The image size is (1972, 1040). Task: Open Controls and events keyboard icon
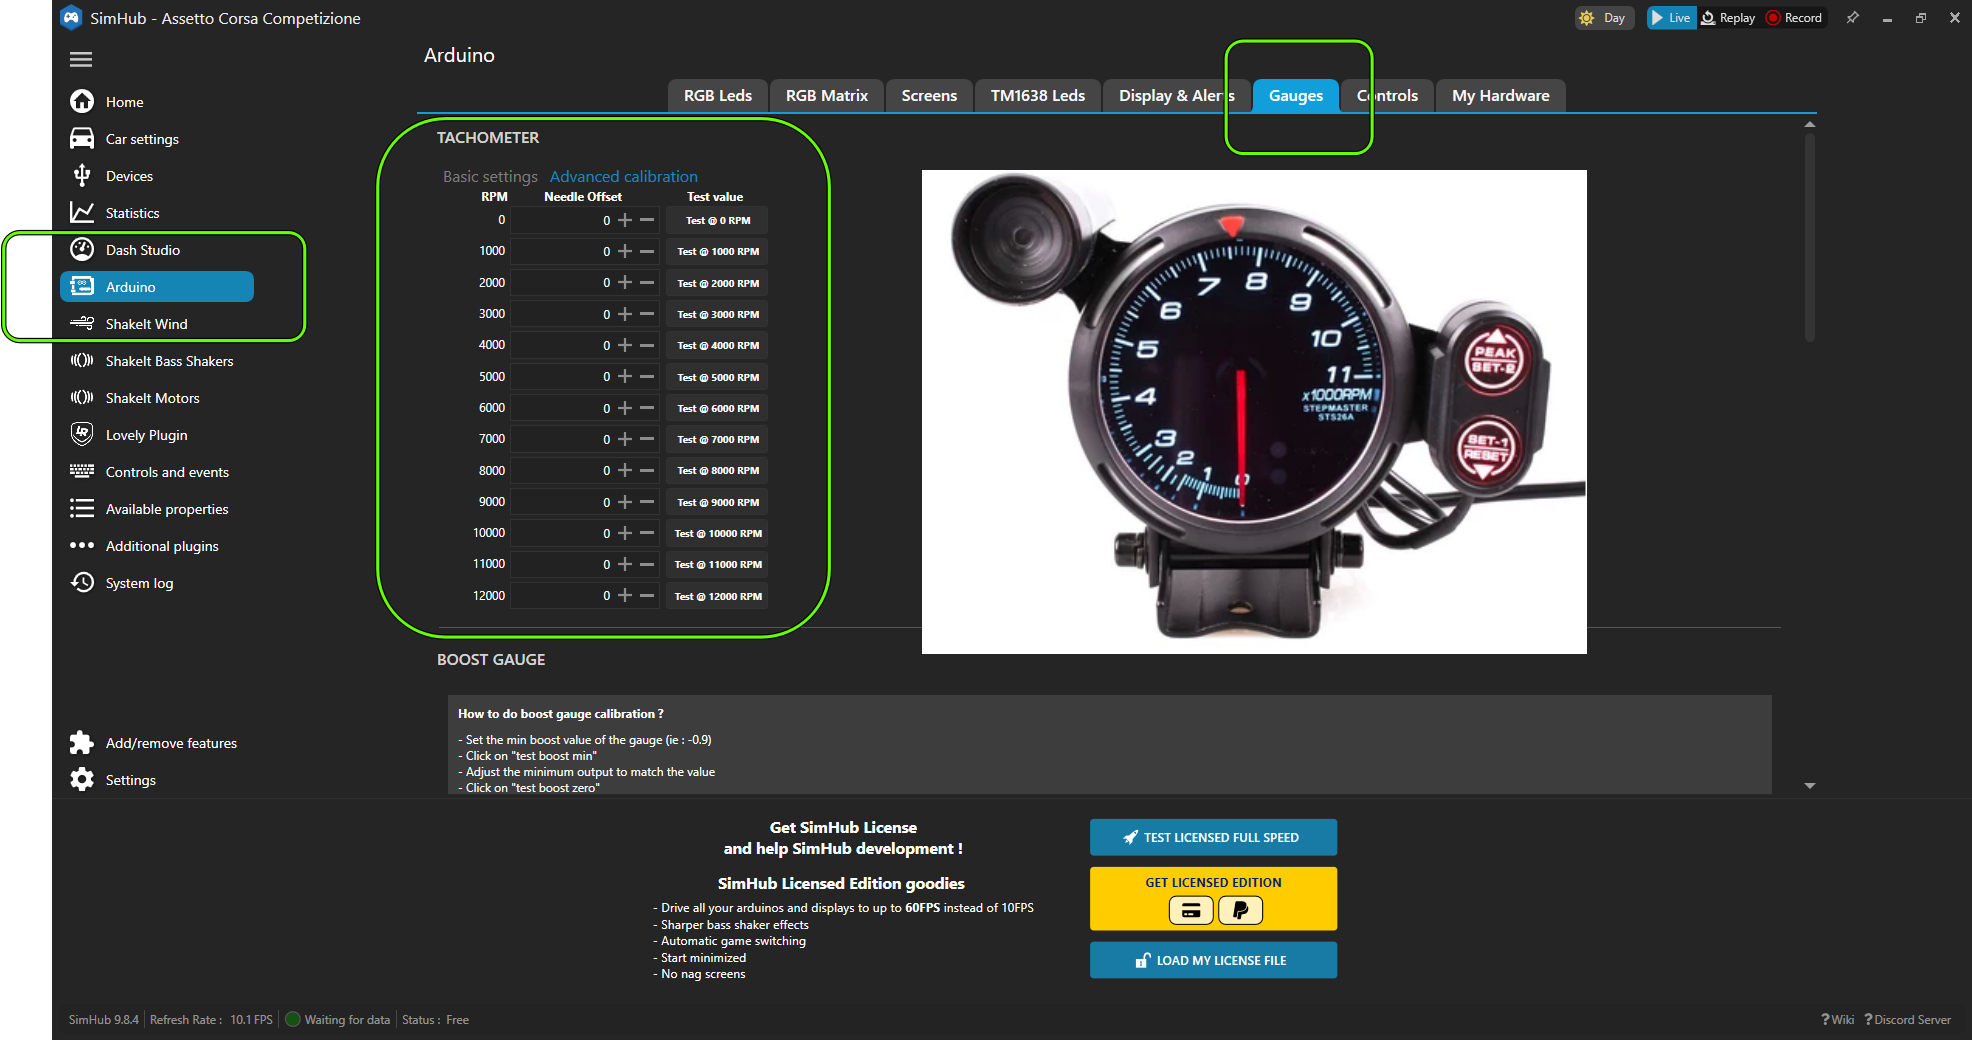82,471
